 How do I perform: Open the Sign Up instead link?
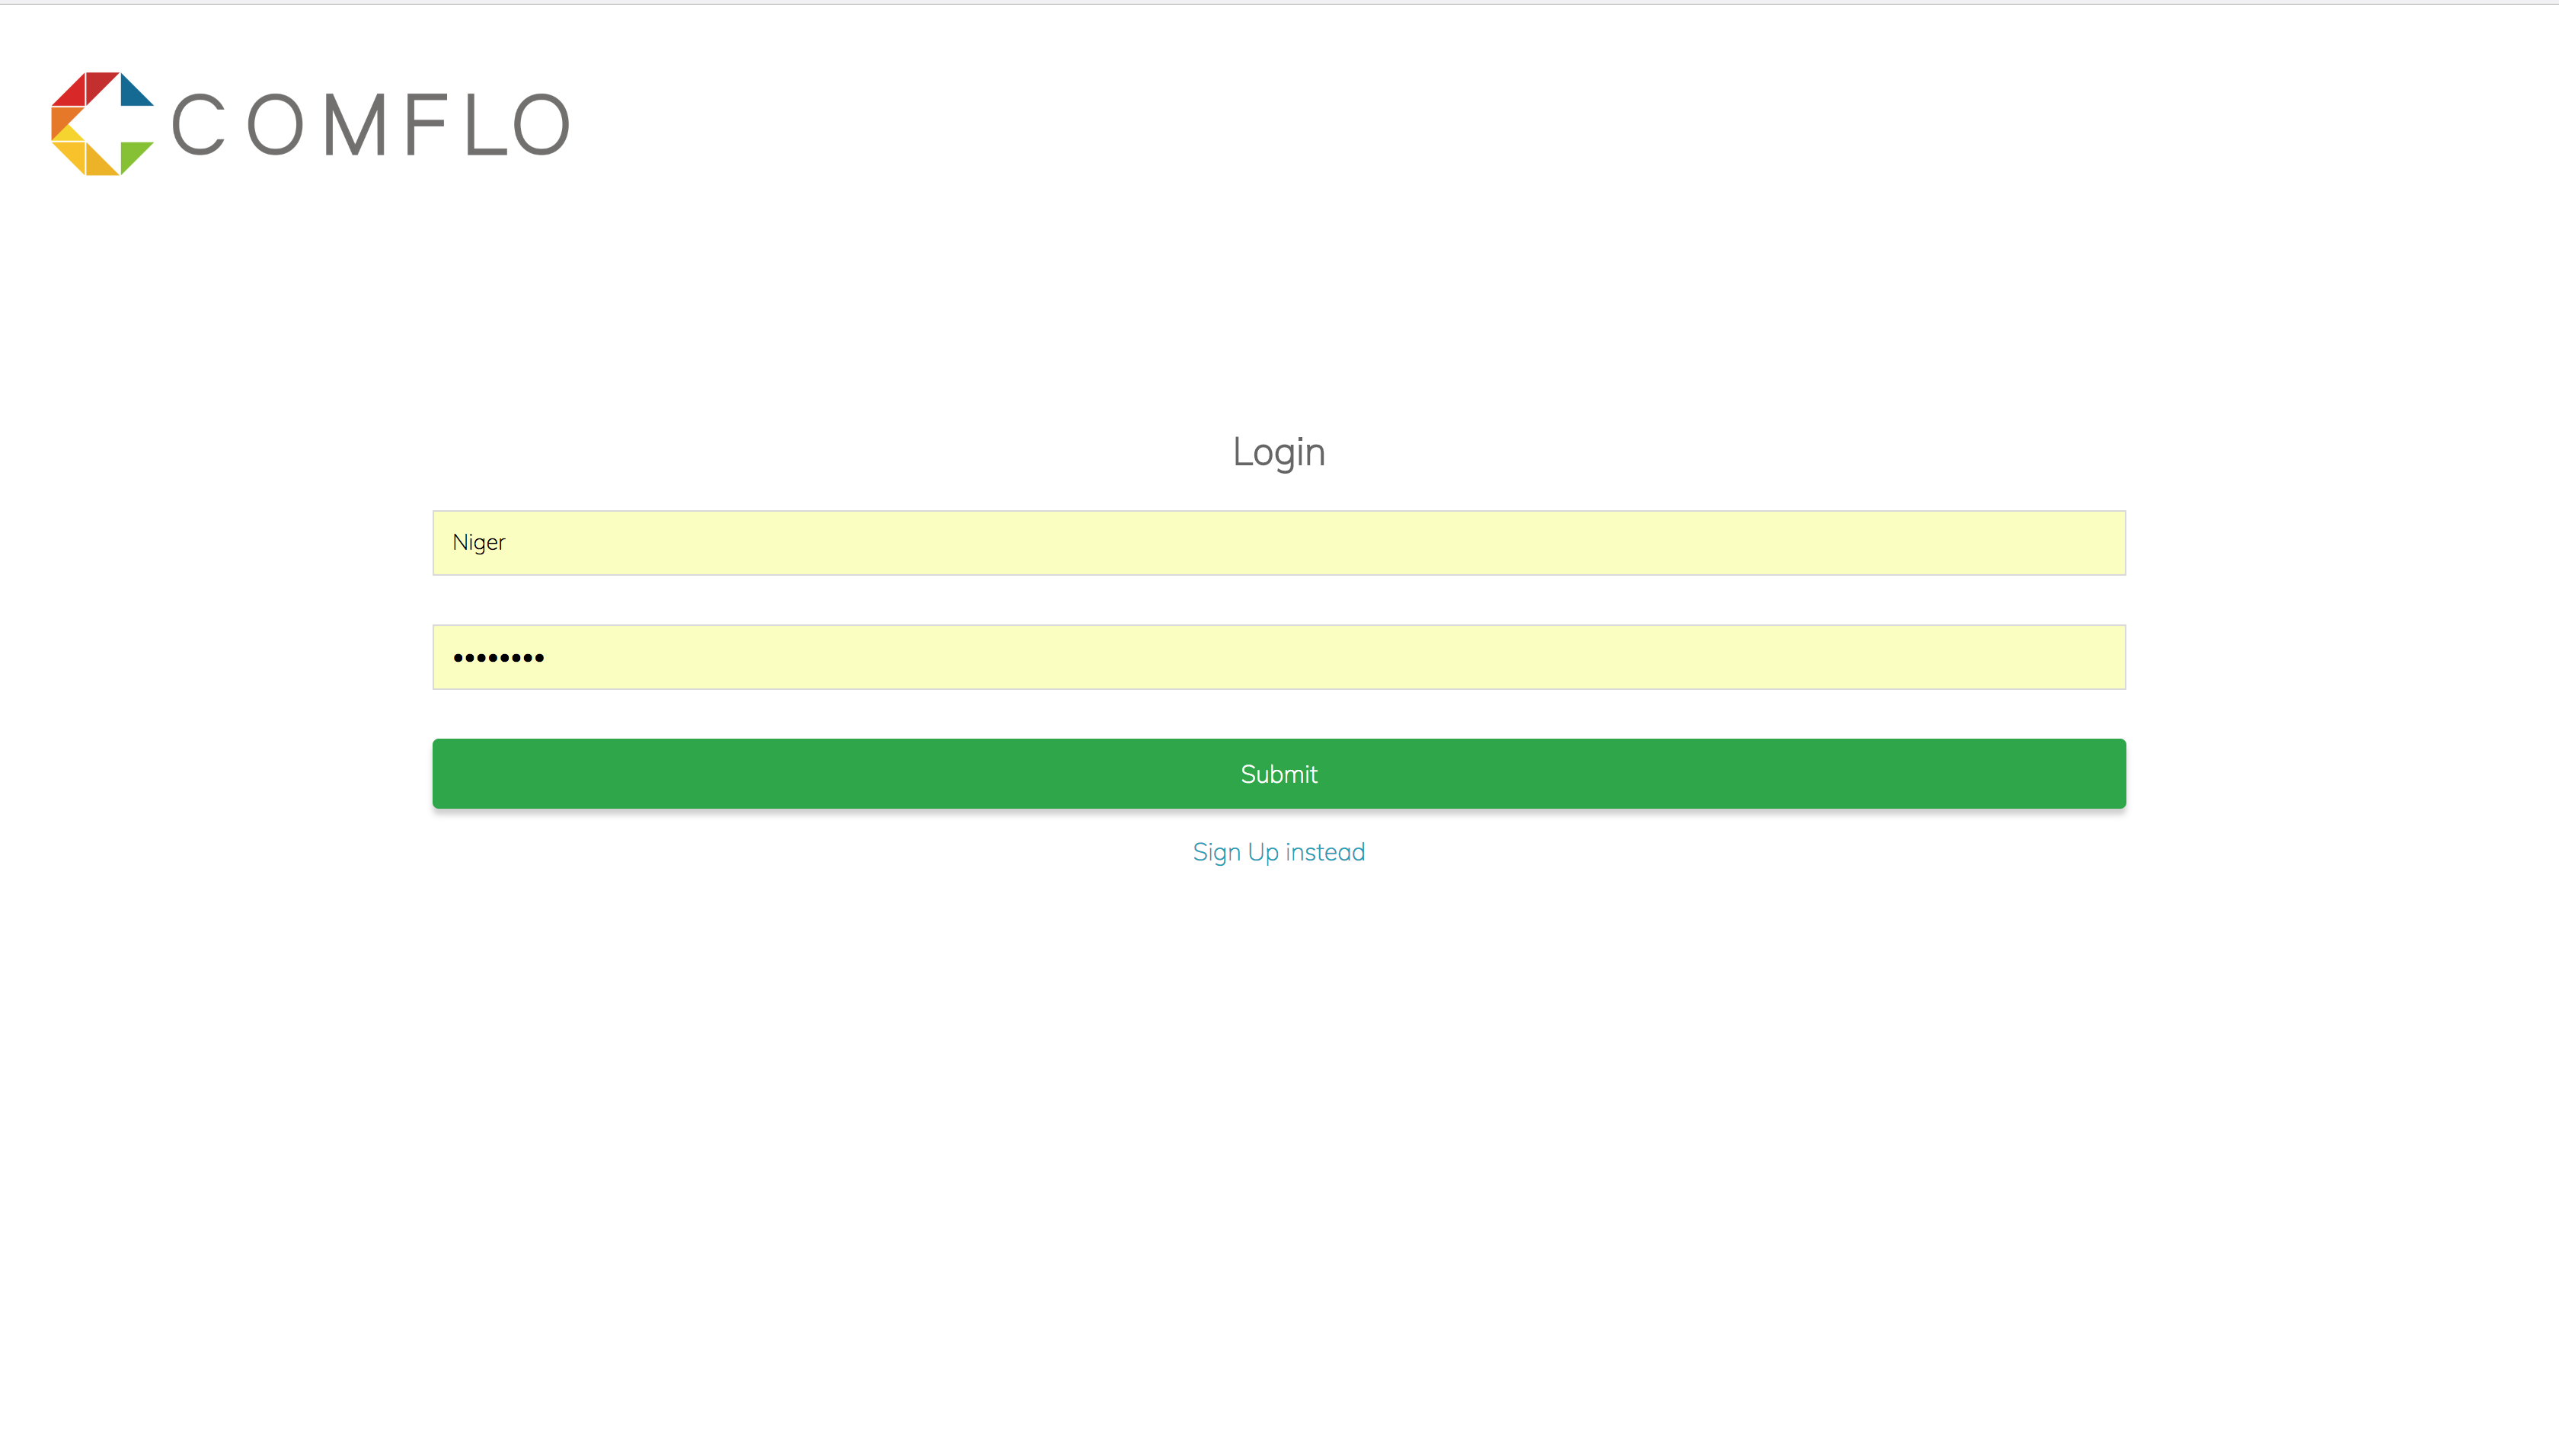coord(1278,852)
